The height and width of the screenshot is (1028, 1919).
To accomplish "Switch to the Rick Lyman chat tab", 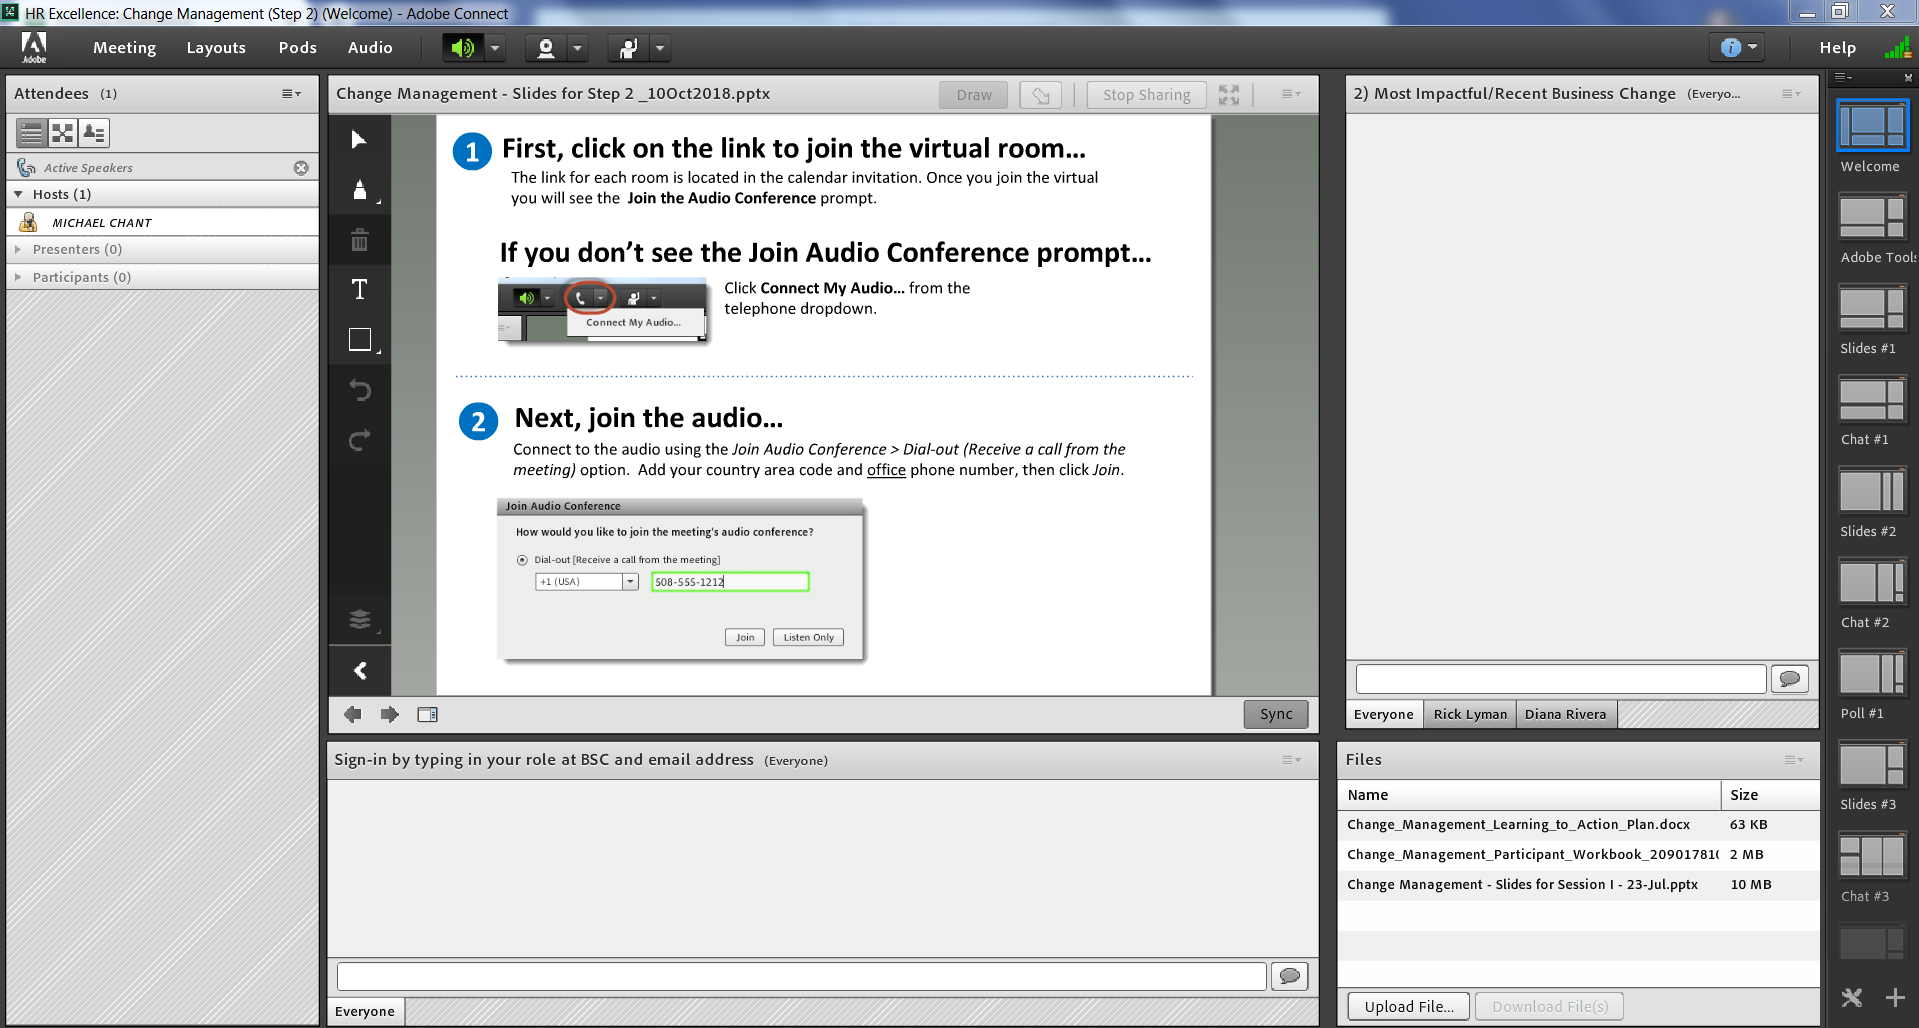I will point(1469,714).
